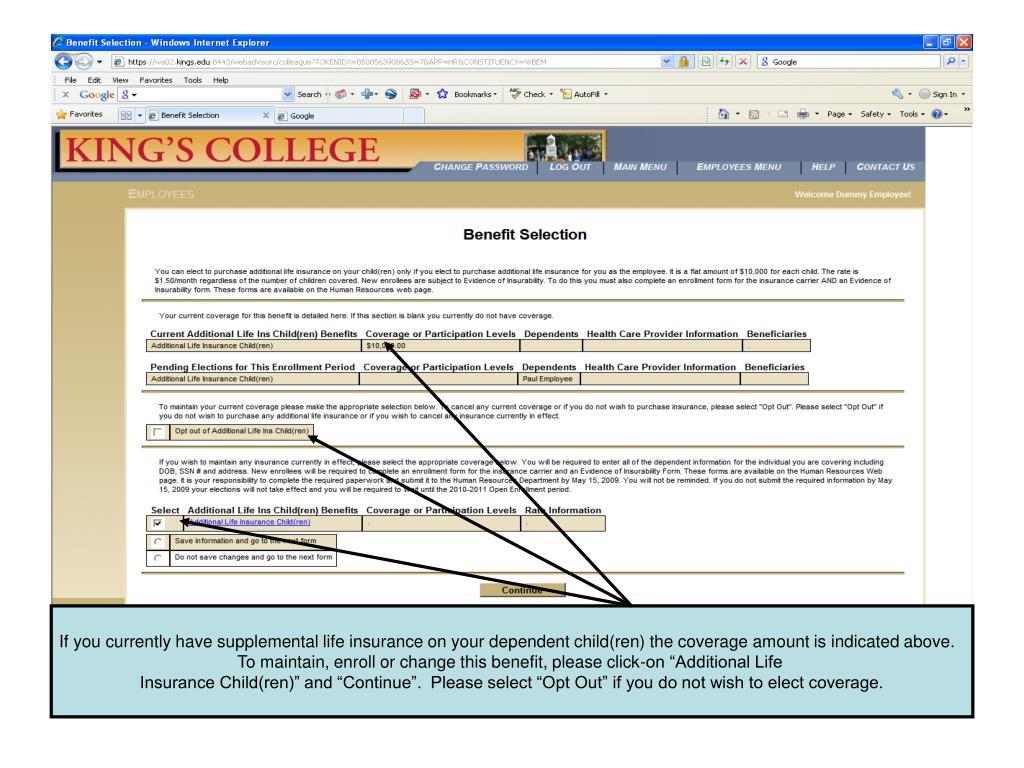This screenshot has height=768, width=1024.
Task: Expand the address bar history dropdown
Action: [665, 62]
